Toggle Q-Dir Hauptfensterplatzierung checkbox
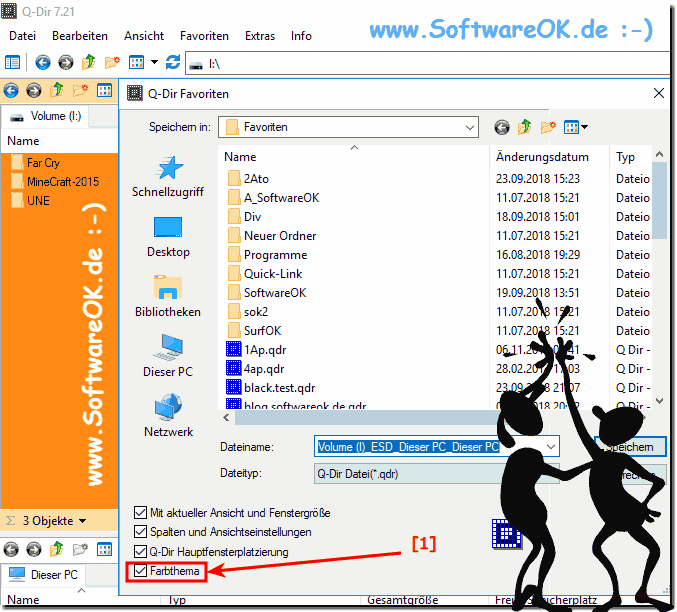The height and width of the screenshot is (612, 677). coord(140,552)
